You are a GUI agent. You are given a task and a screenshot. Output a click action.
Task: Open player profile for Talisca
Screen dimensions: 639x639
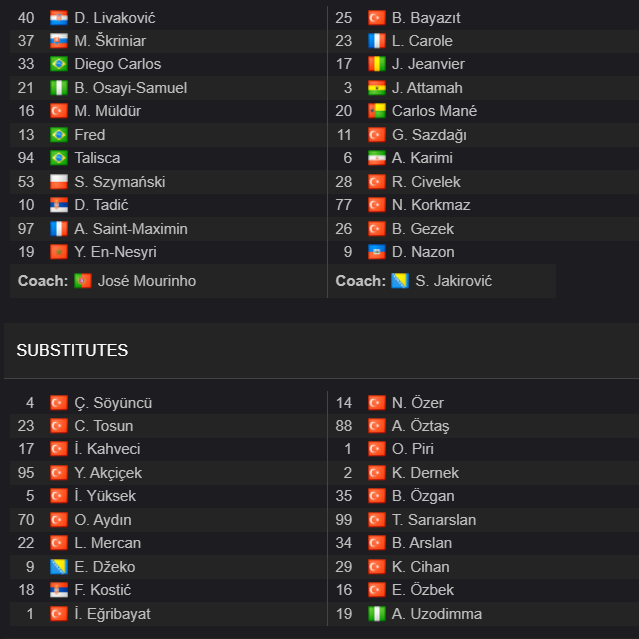(x=97, y=158)
